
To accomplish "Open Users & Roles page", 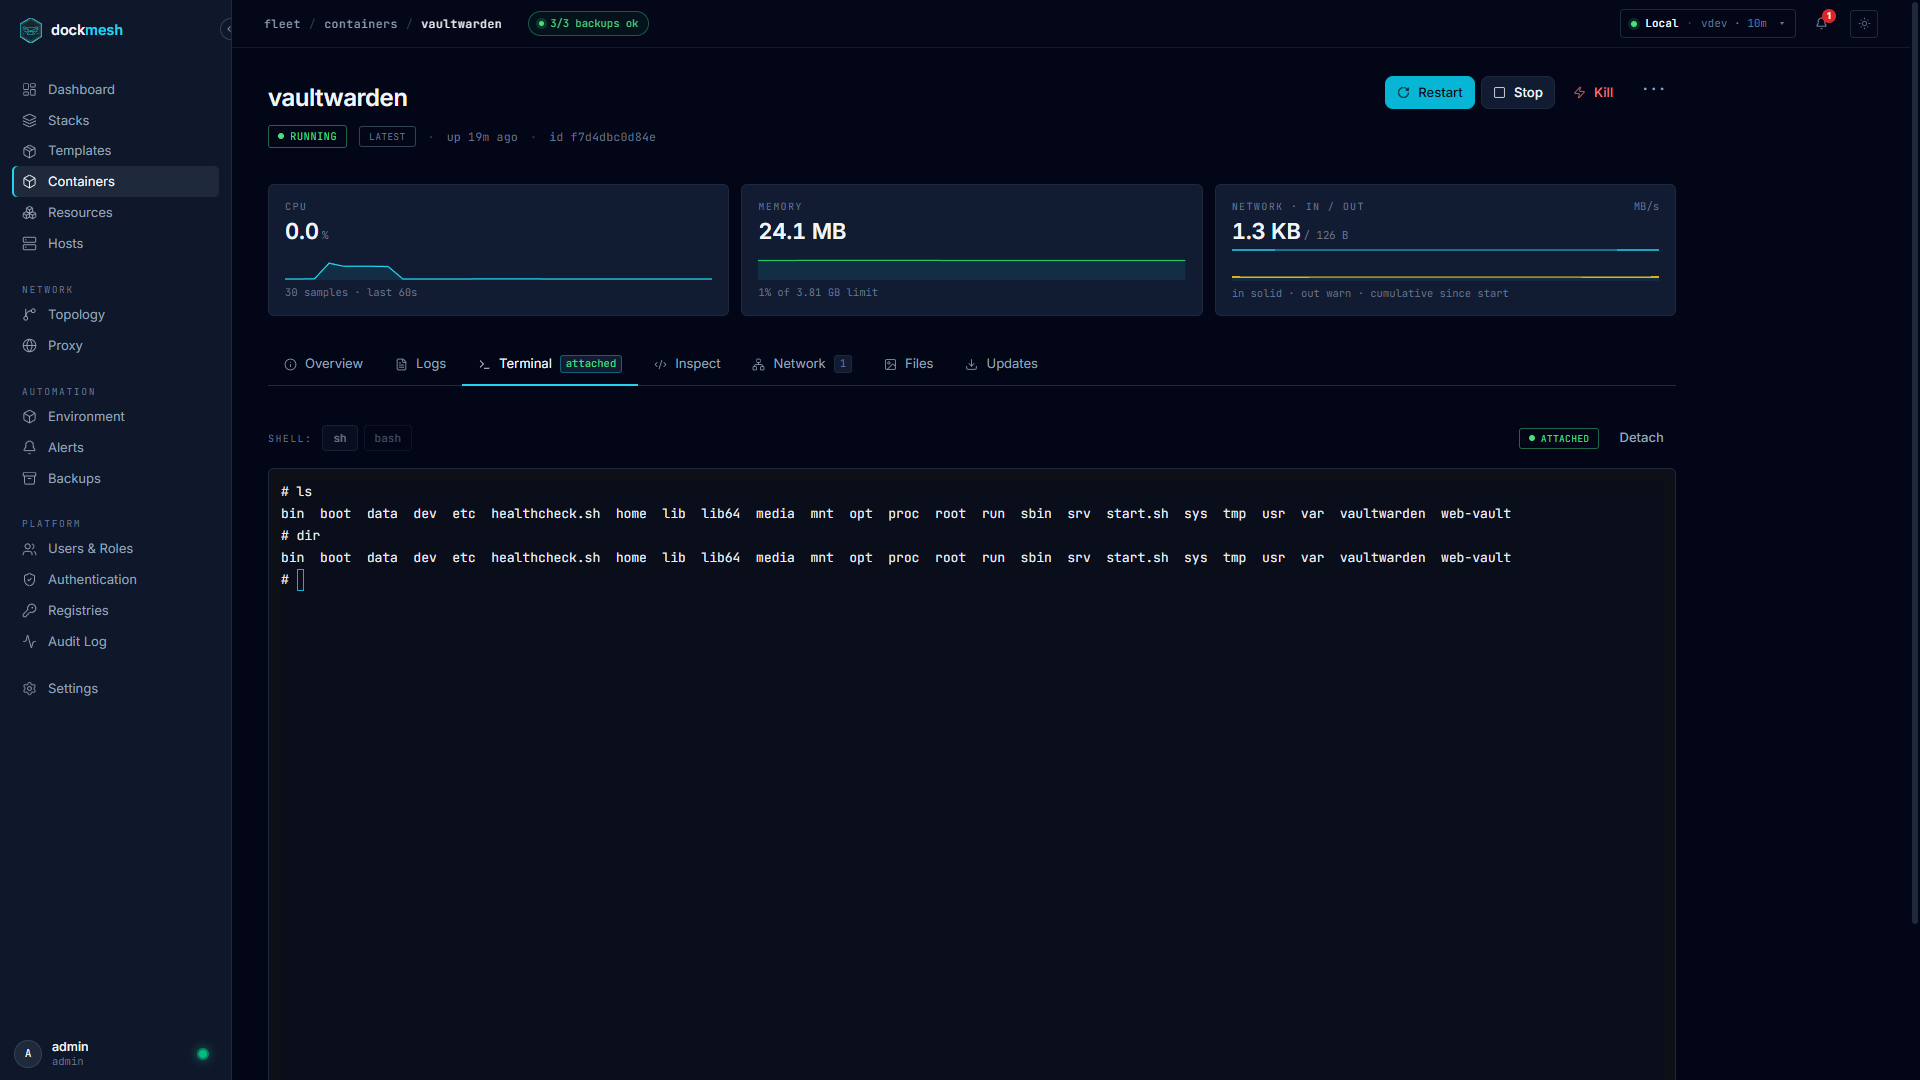I will pyautogui.click(x=115, y=548).
